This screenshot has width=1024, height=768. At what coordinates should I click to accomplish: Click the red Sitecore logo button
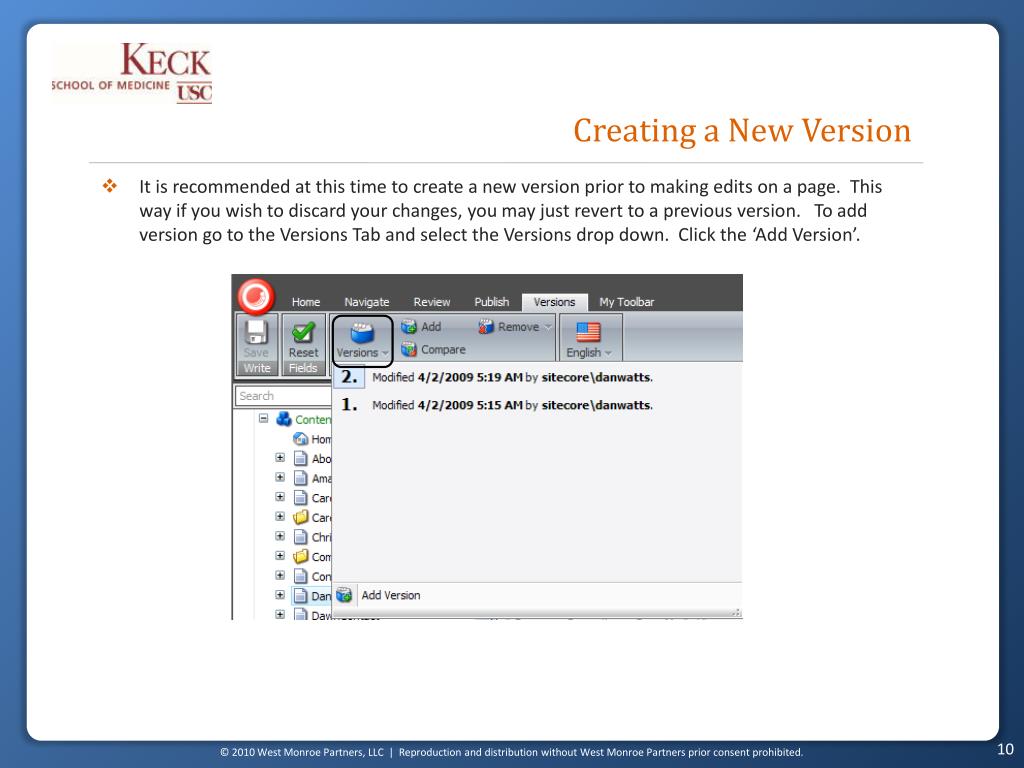coord(255,297)
